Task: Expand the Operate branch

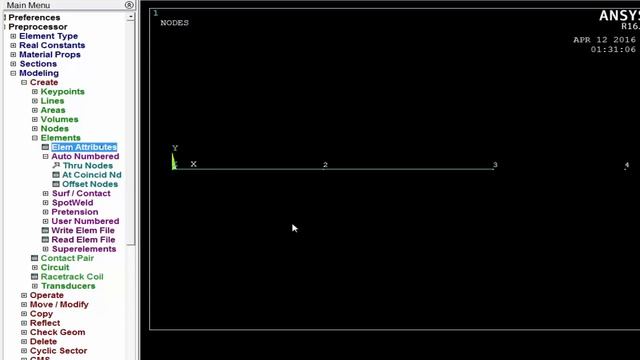Action: pyautogui.click(x=24, y=295)
